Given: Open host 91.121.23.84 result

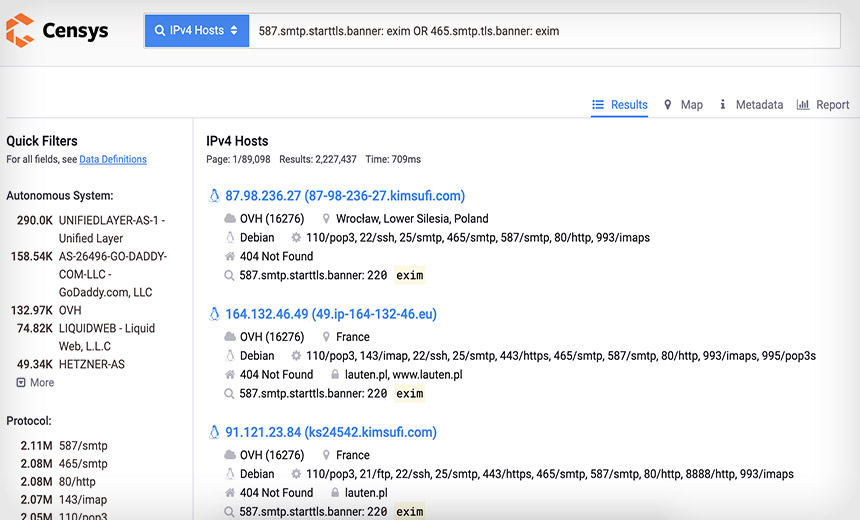Looking at the screenshot, I should point(331,432).
